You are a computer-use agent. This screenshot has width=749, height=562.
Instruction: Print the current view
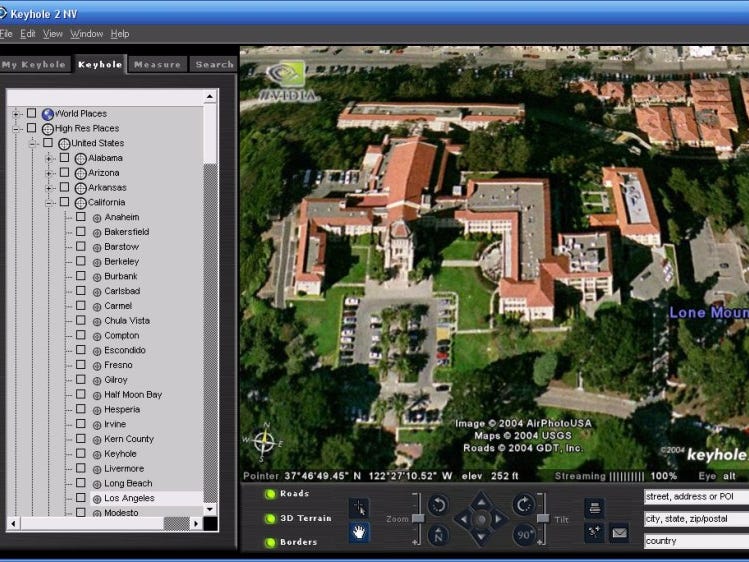tap(595, 508)
